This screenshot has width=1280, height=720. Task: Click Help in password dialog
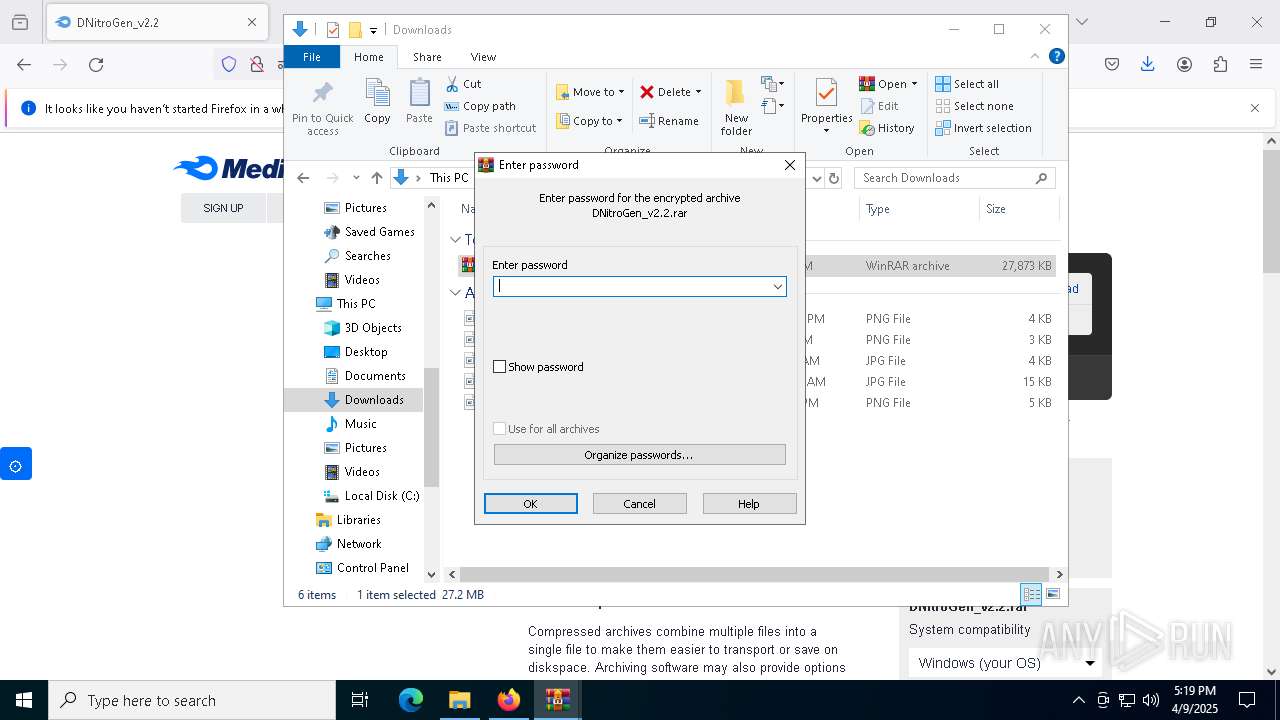click(x=749, y=504)
